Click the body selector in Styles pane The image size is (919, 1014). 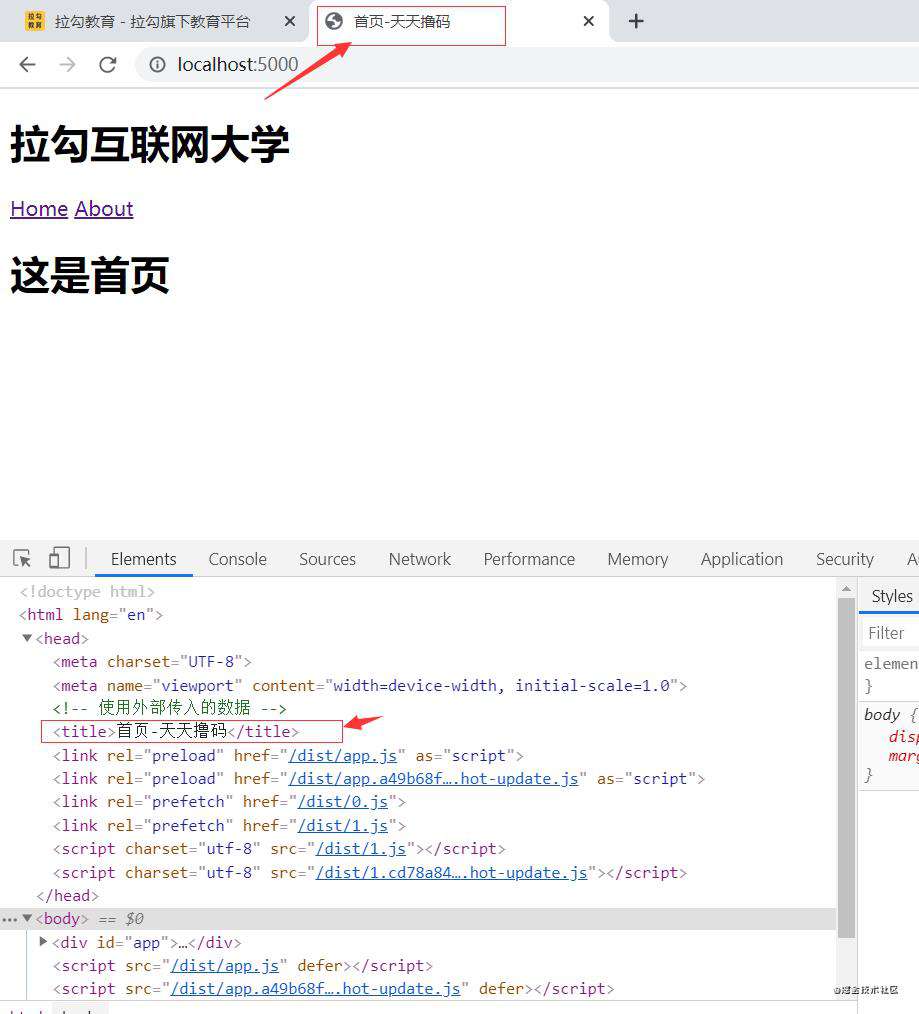click(x=882, y=715)
